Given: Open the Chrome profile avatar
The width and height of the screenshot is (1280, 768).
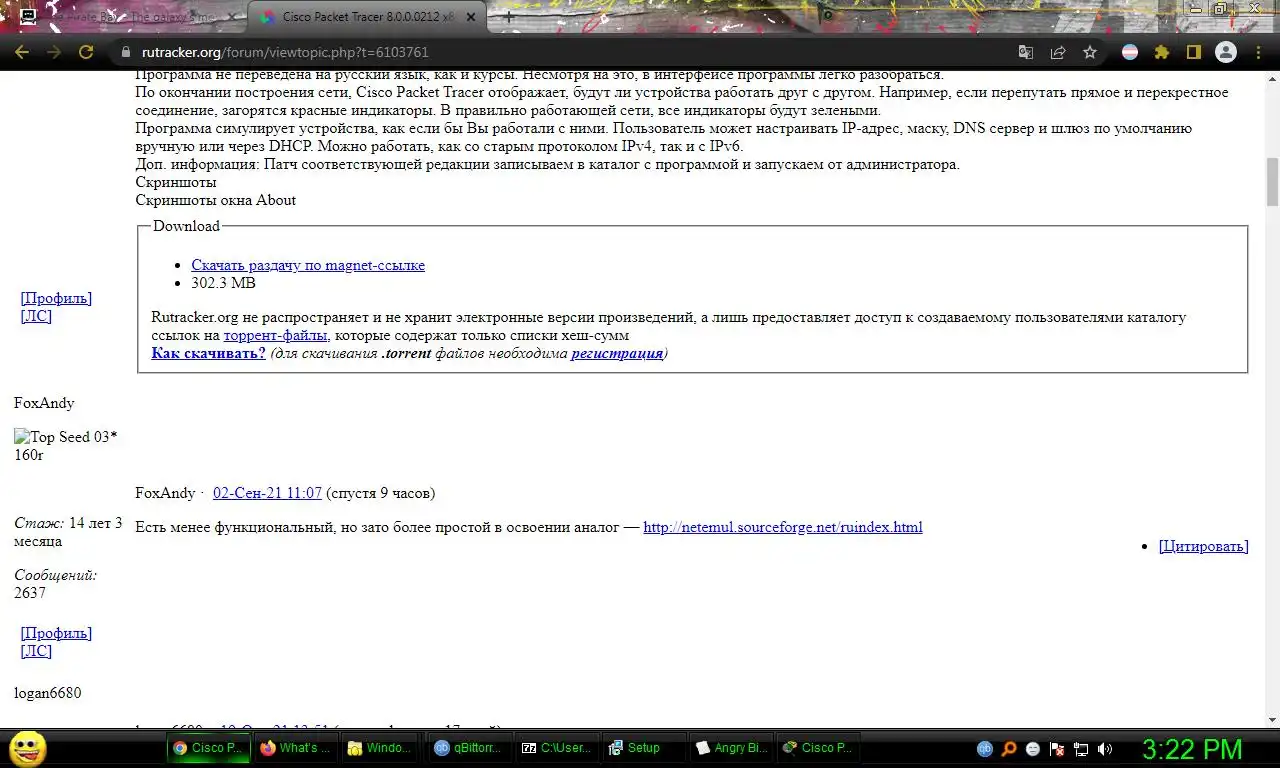Looking at the screenshot, I should [x=1226, y=52].
